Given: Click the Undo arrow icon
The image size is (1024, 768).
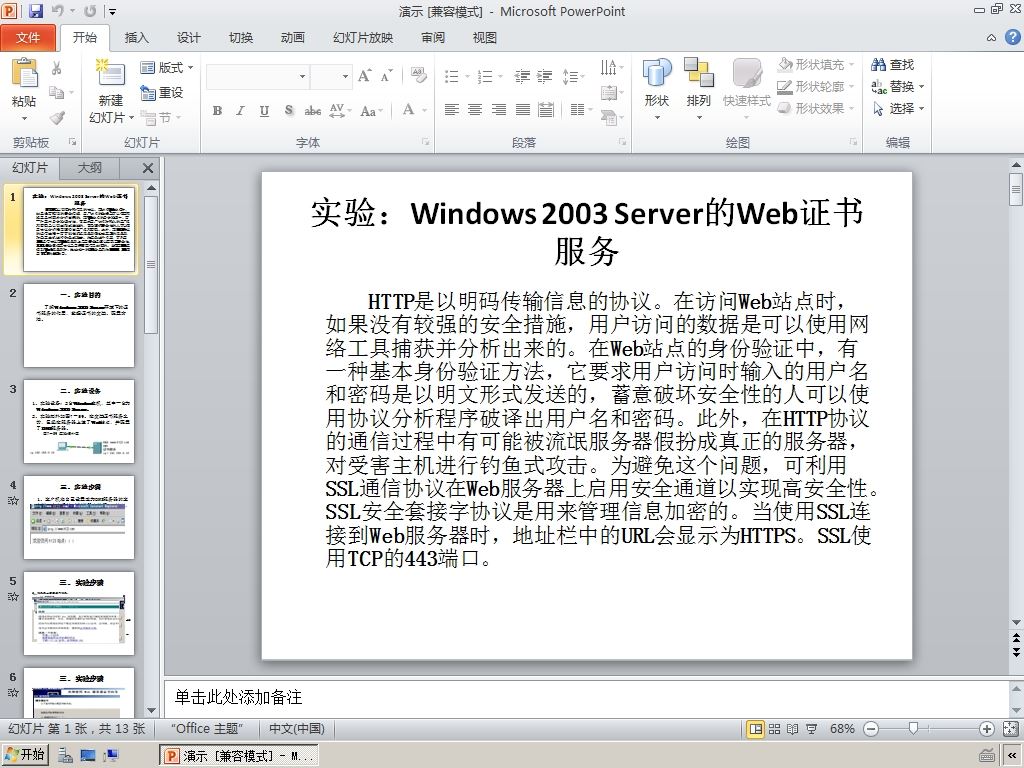Looking at the screenshot, I should click(x=57, y=11).
